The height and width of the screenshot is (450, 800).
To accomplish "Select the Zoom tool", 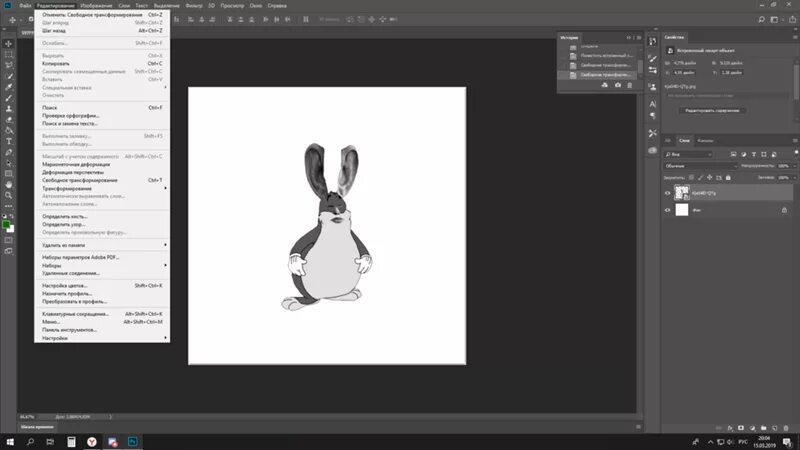I will pos(9,195).
